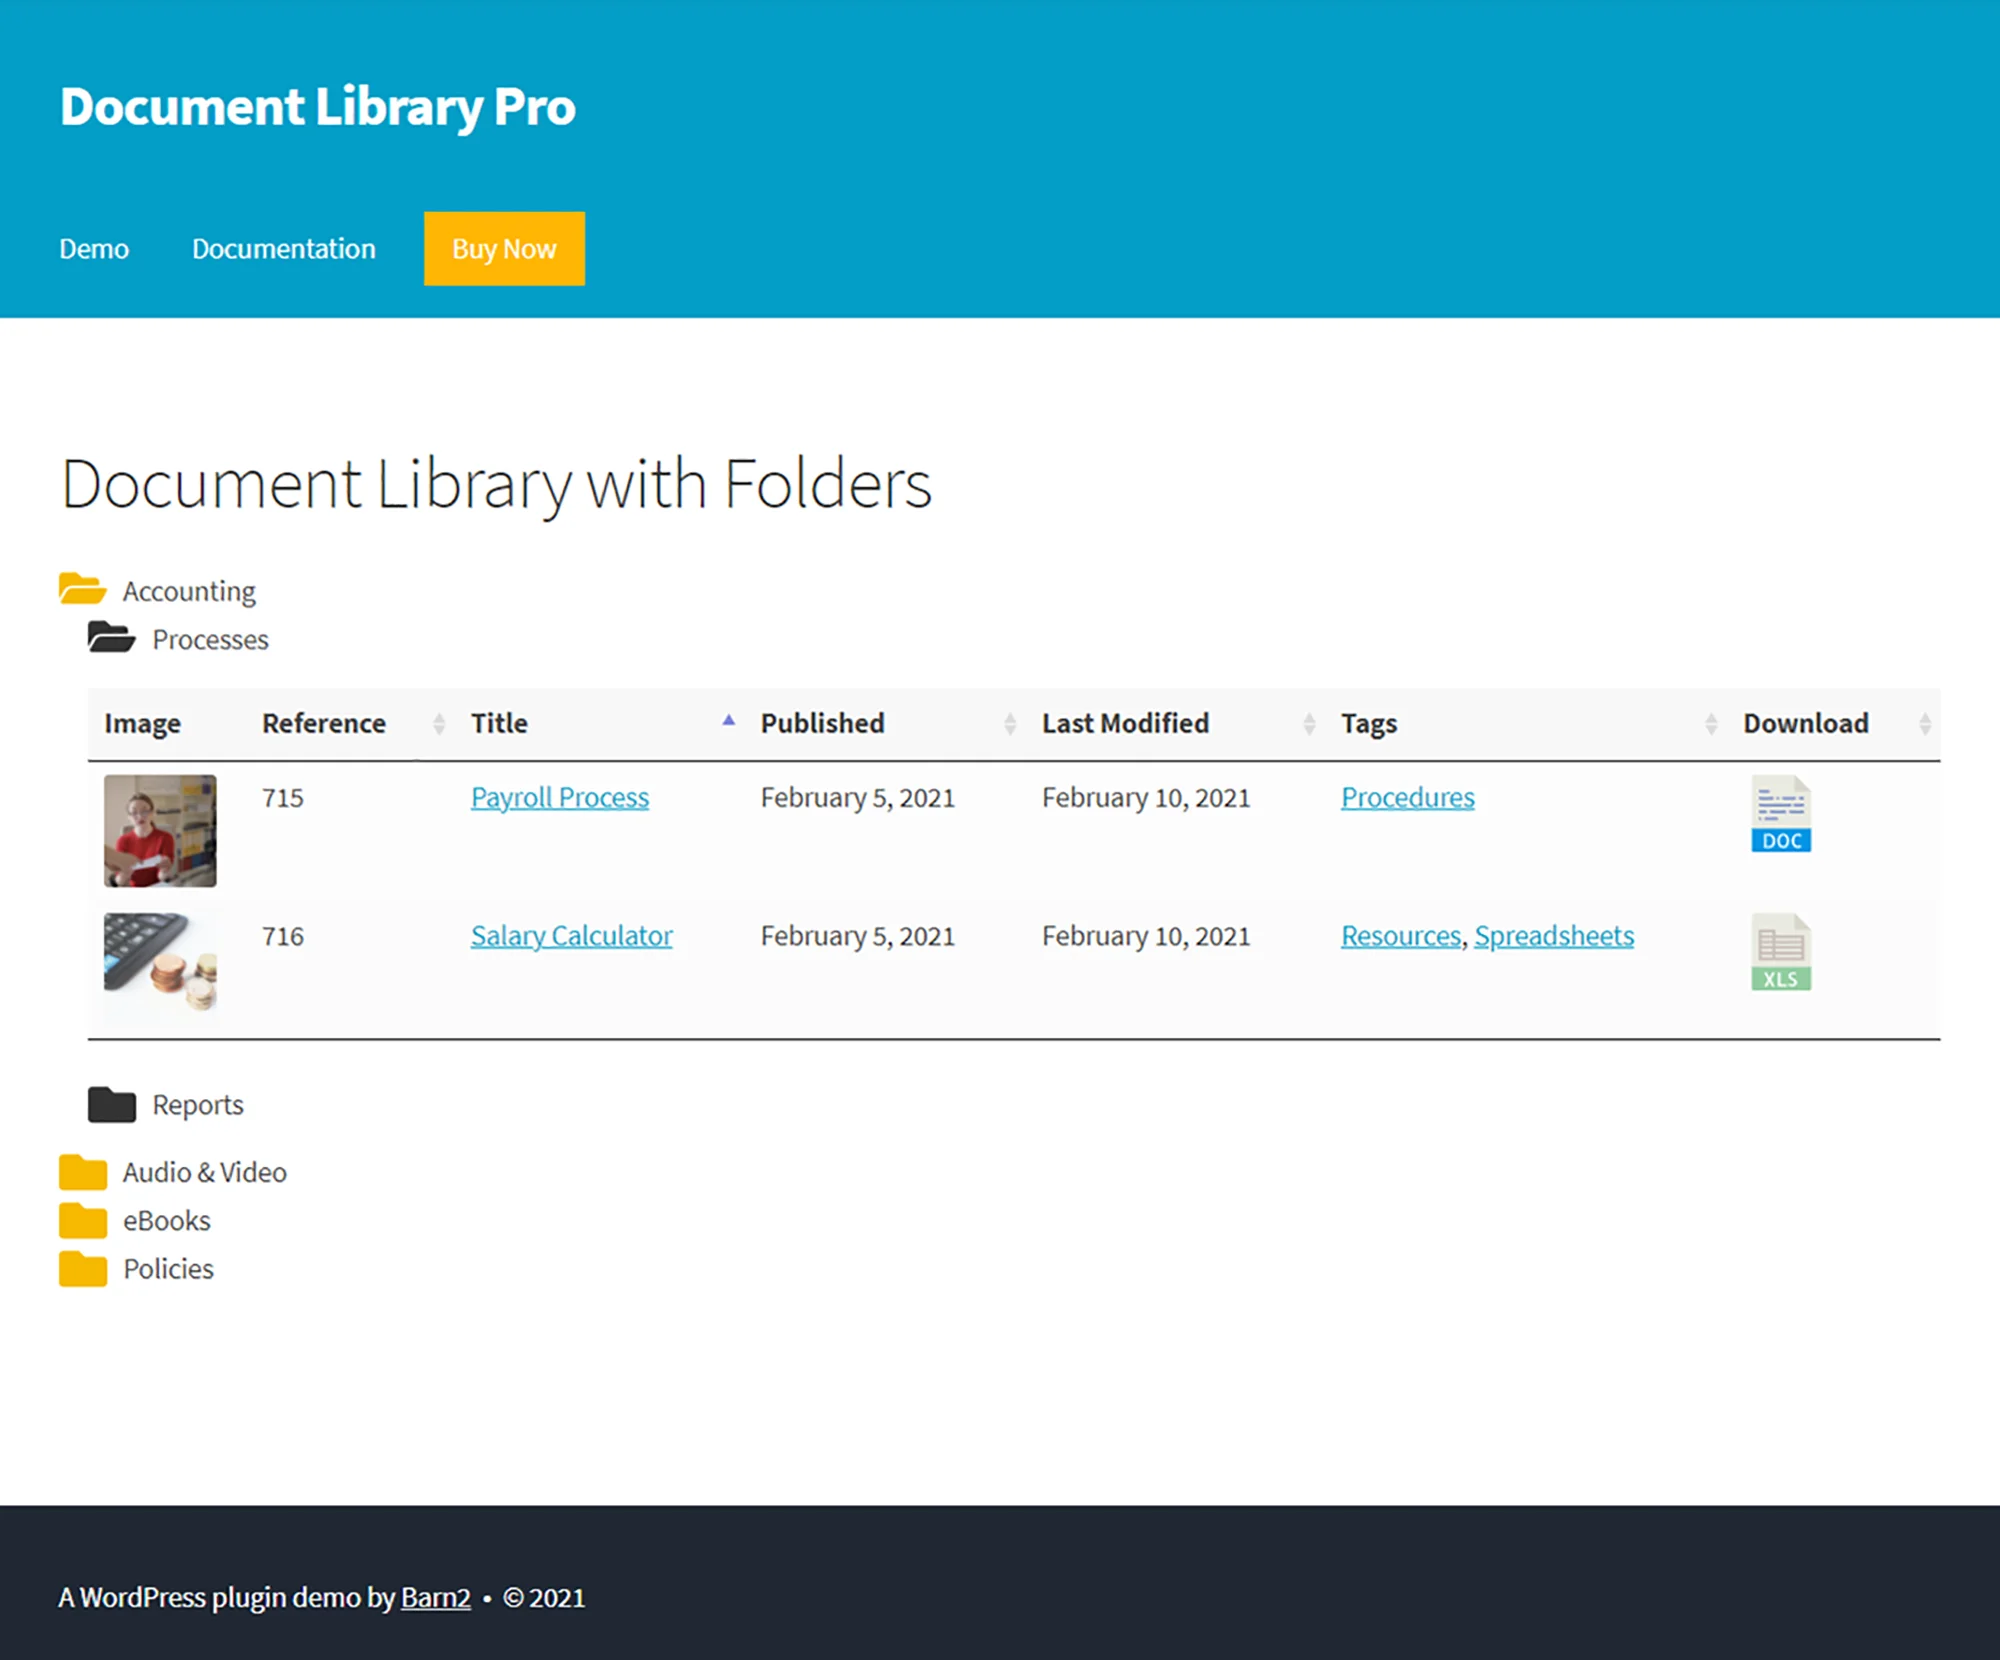
Task: Go to the Documentation page
Action: [x=283, y=249]
